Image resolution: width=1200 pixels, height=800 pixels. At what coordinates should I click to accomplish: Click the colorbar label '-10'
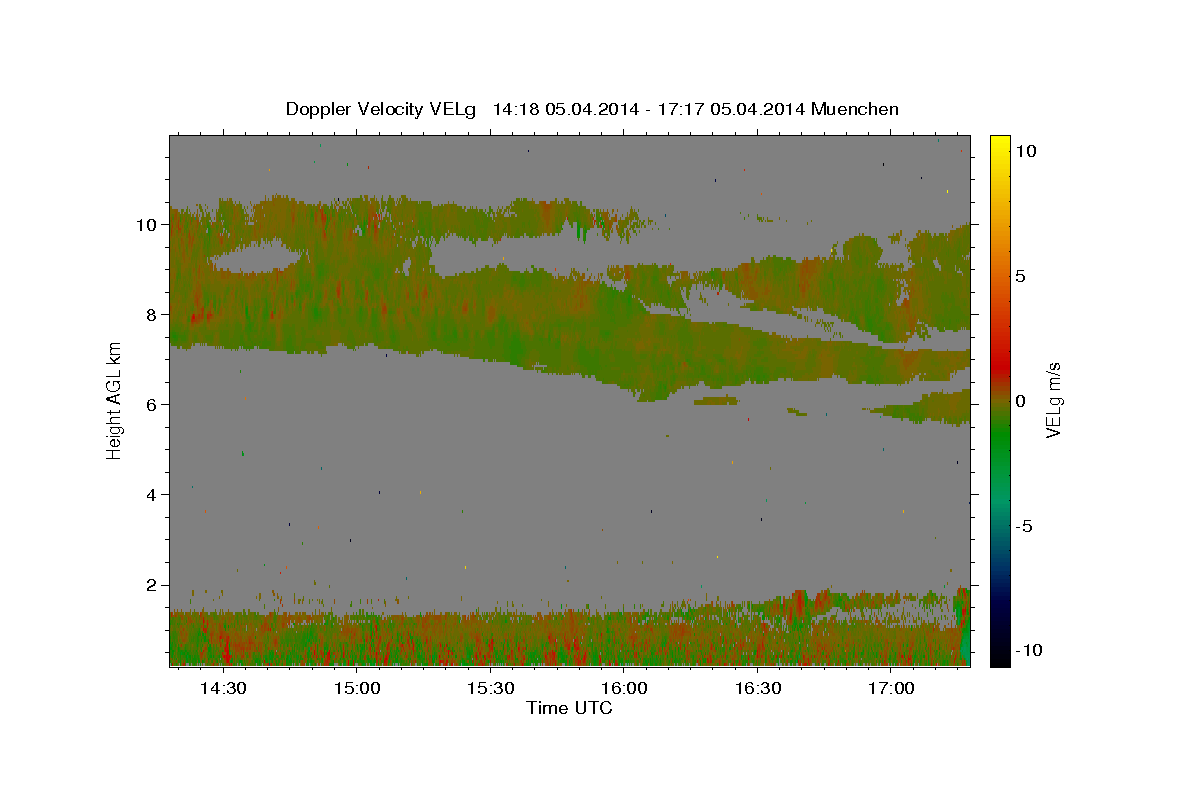click(1029, 651)
